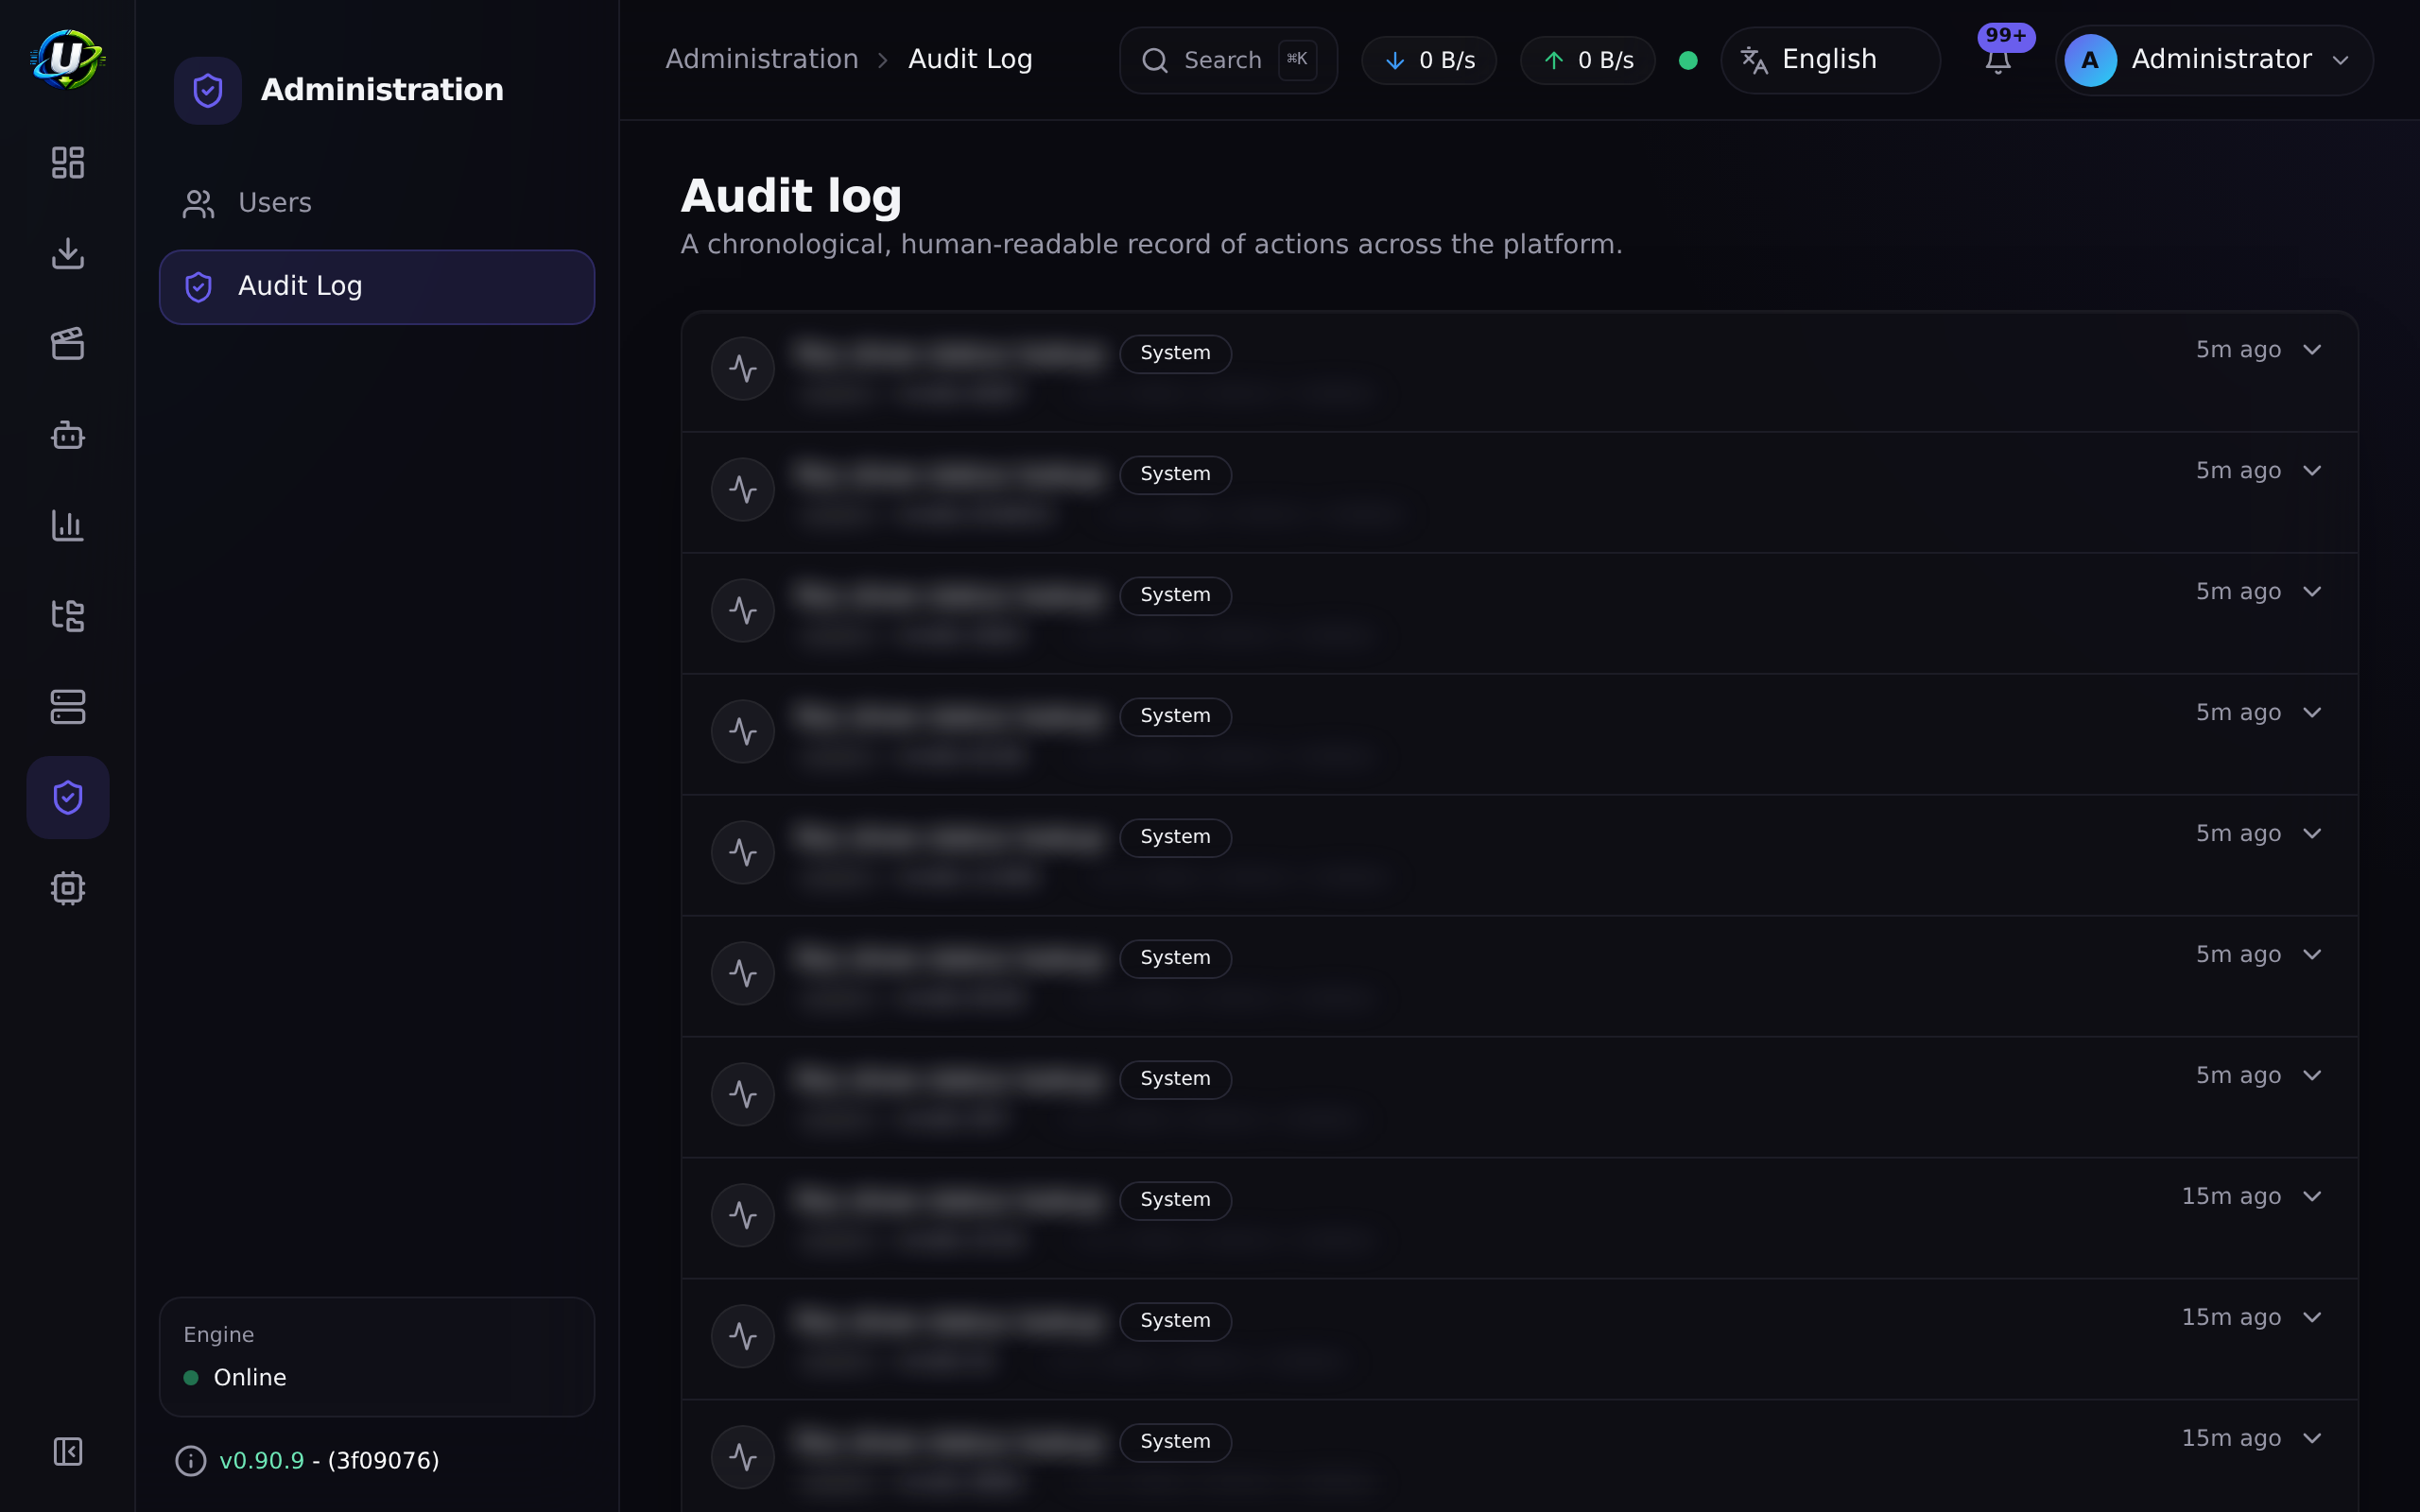Viewport: 2420px width, 1512px height.
Task: Open the dashboard grid icon in sidebar
Action: pyautogui.click(x=67, y=162)
